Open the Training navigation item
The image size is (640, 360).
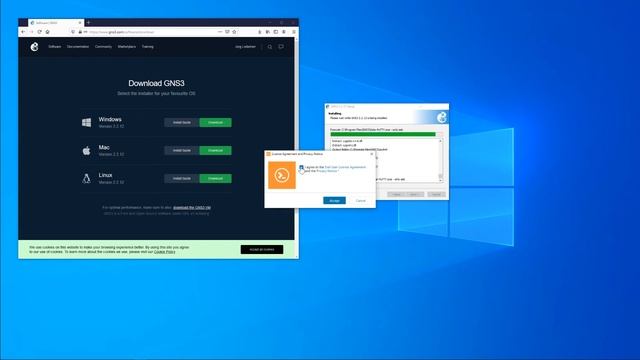[x=148, y=47]
